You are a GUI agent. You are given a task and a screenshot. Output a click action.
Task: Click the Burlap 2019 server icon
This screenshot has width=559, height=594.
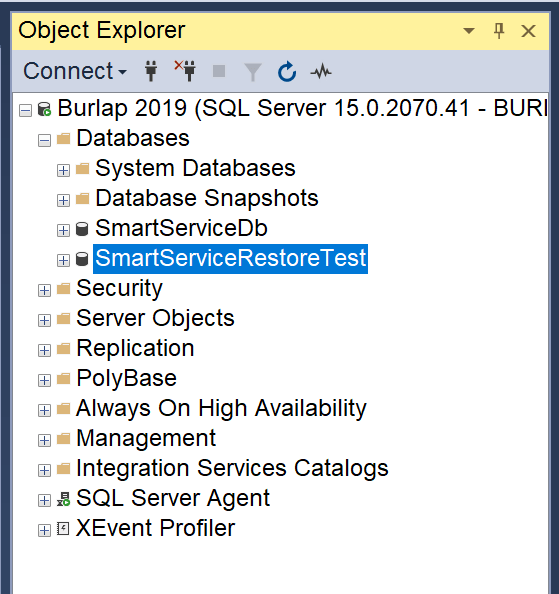click(44, 109)
